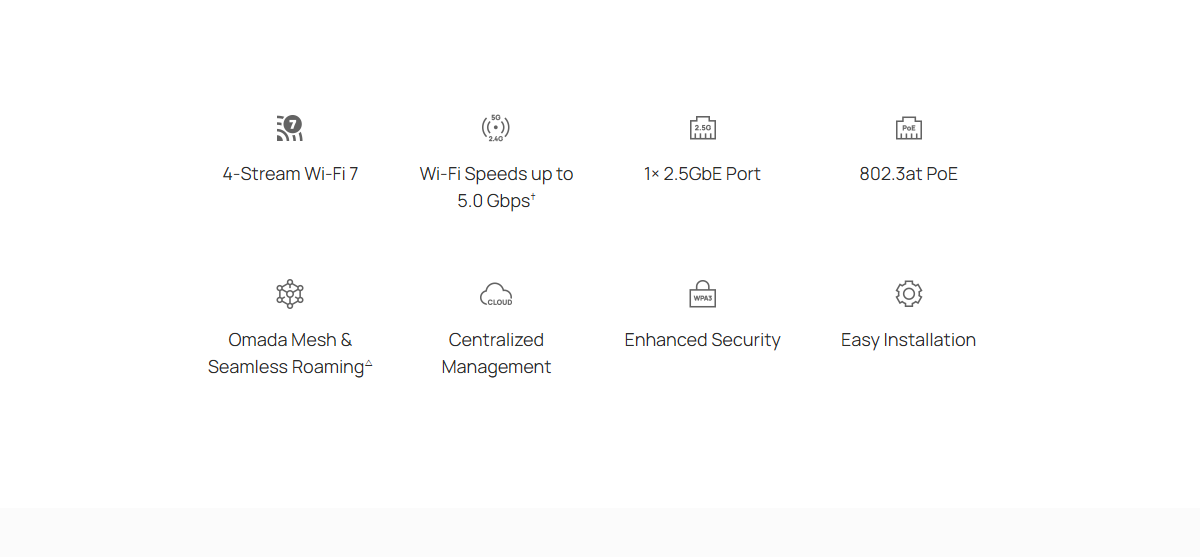The height and width of the screenshot is (557, 1200).
Task: Click the light gray band at page bottom
Action: pos(600,532)
